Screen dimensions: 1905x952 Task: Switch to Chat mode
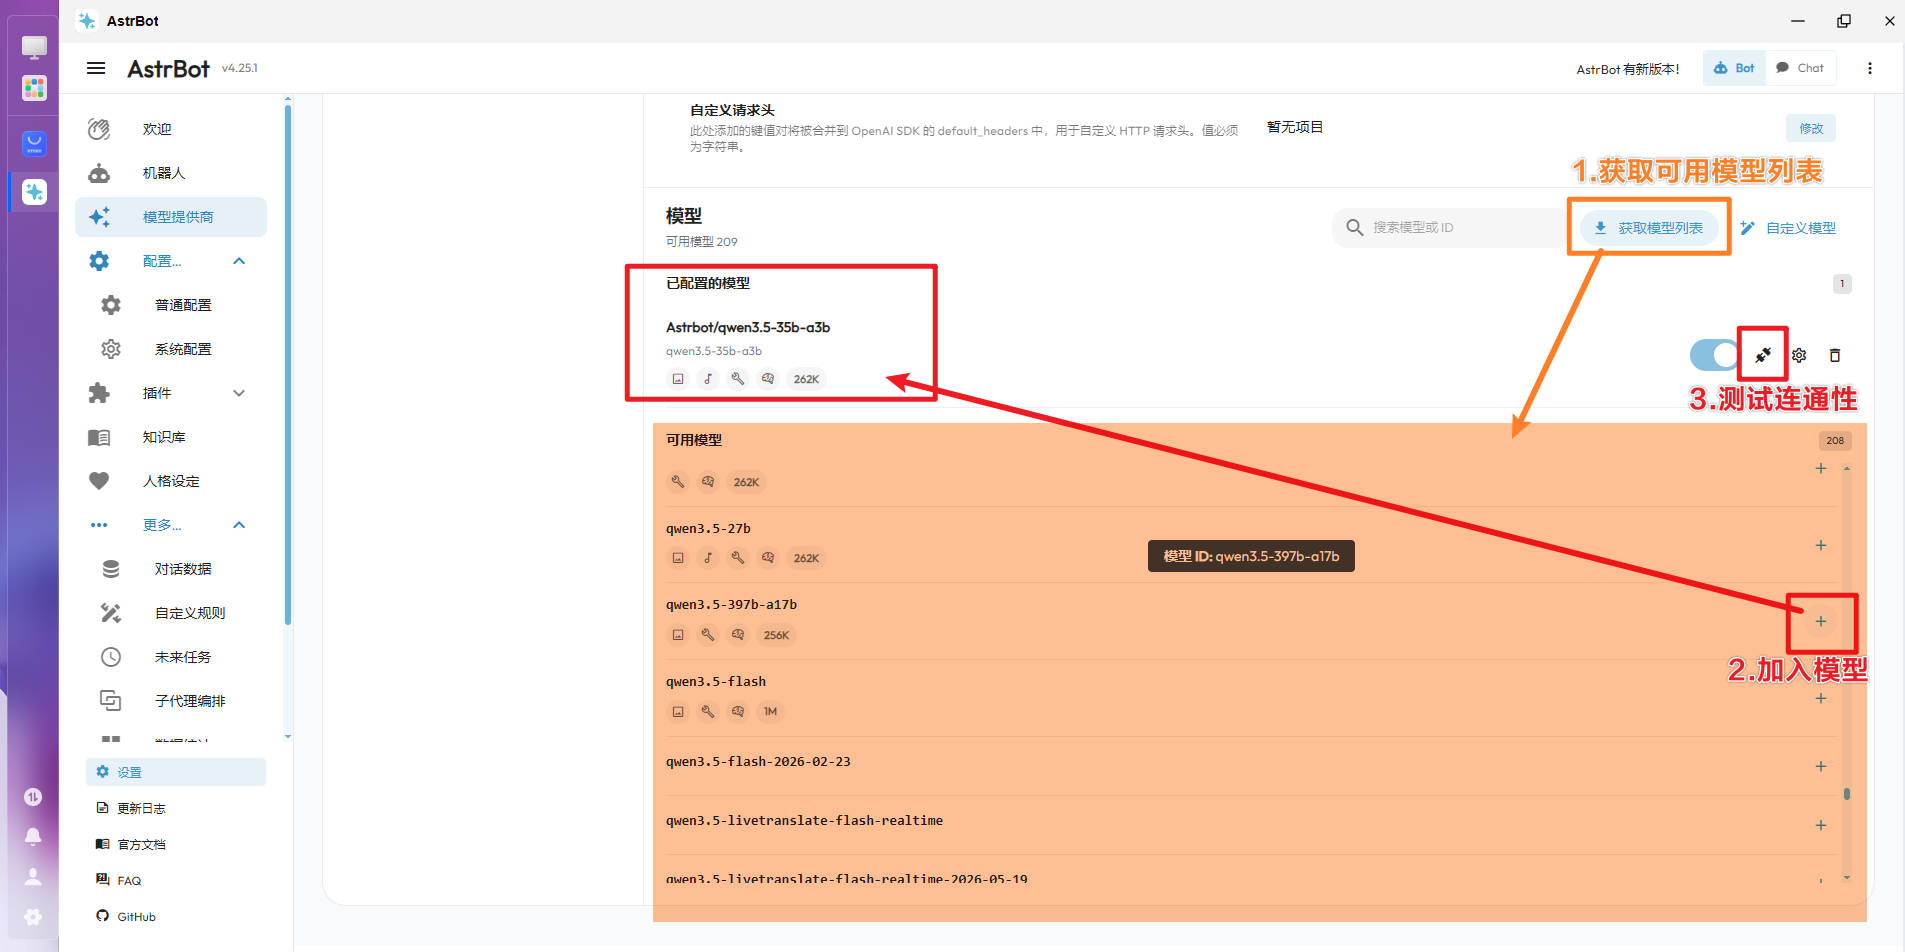pos(1800,68)
